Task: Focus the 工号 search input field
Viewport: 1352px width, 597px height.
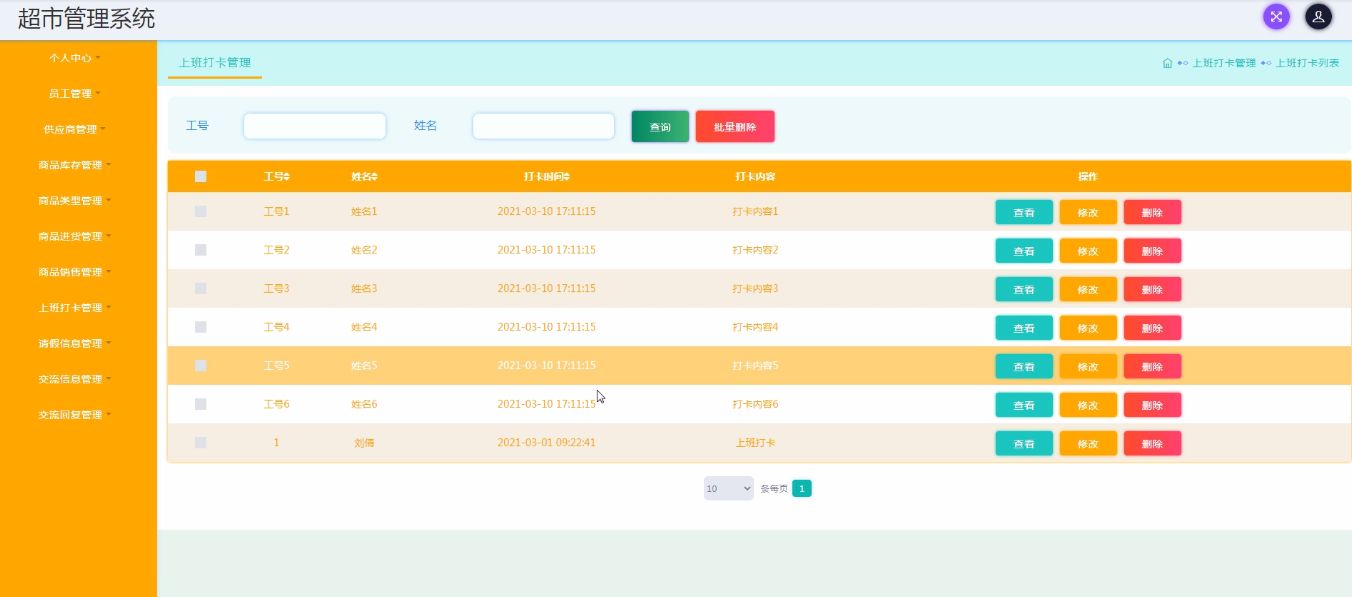Action: point(315,126)
